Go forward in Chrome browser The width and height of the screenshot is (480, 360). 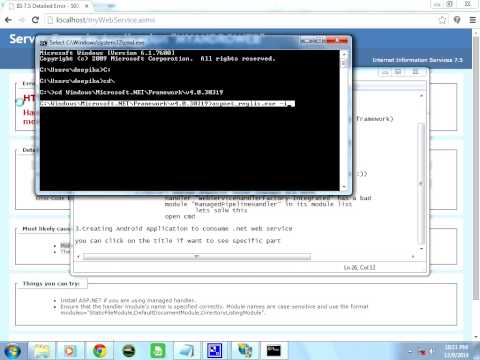pyautogui.click(x=22, y=20)
